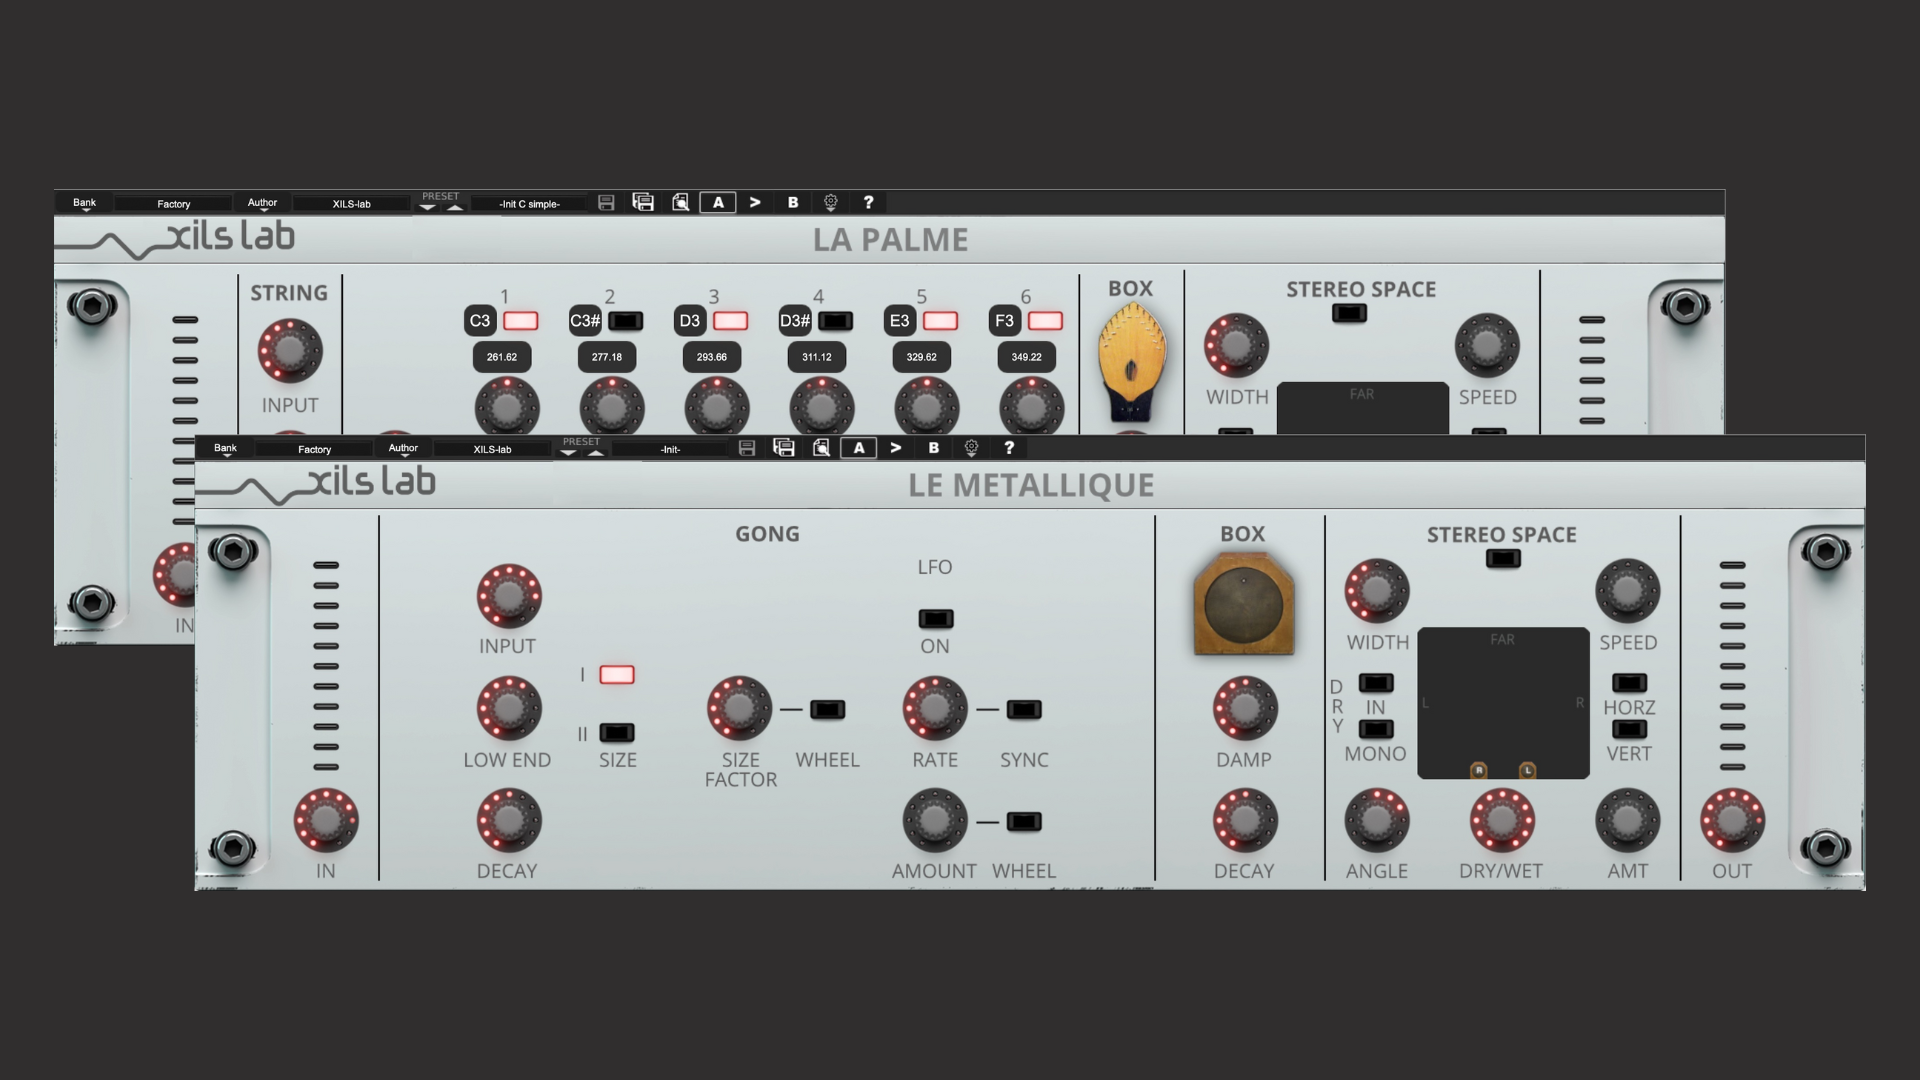
Task: Enable the MONO switch in Stereo Space
Action: [1376, 730]
